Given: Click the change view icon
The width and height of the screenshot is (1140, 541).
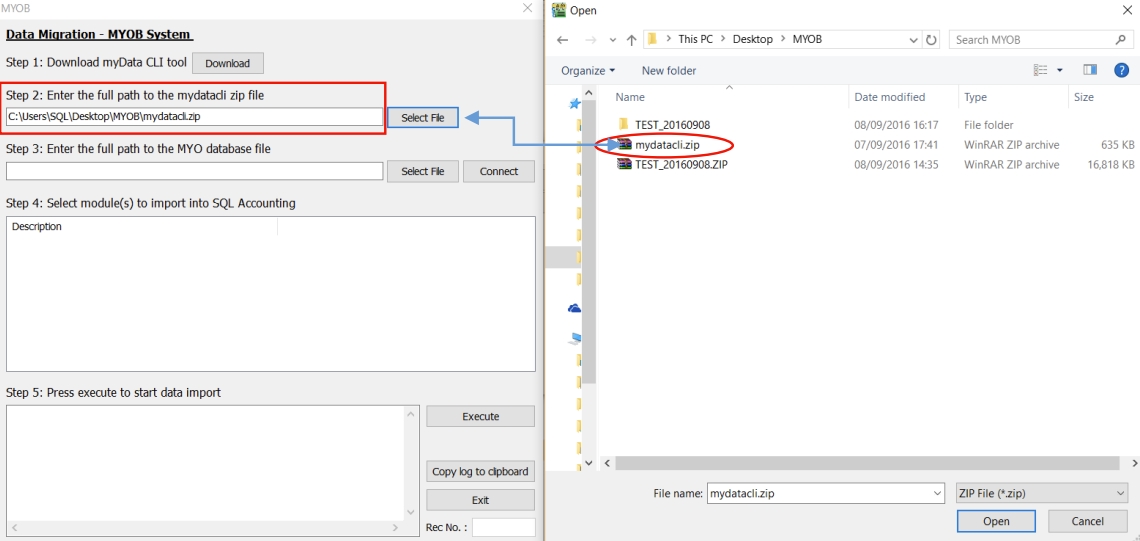Looking at the screenshot, I should pos(1041,70).
